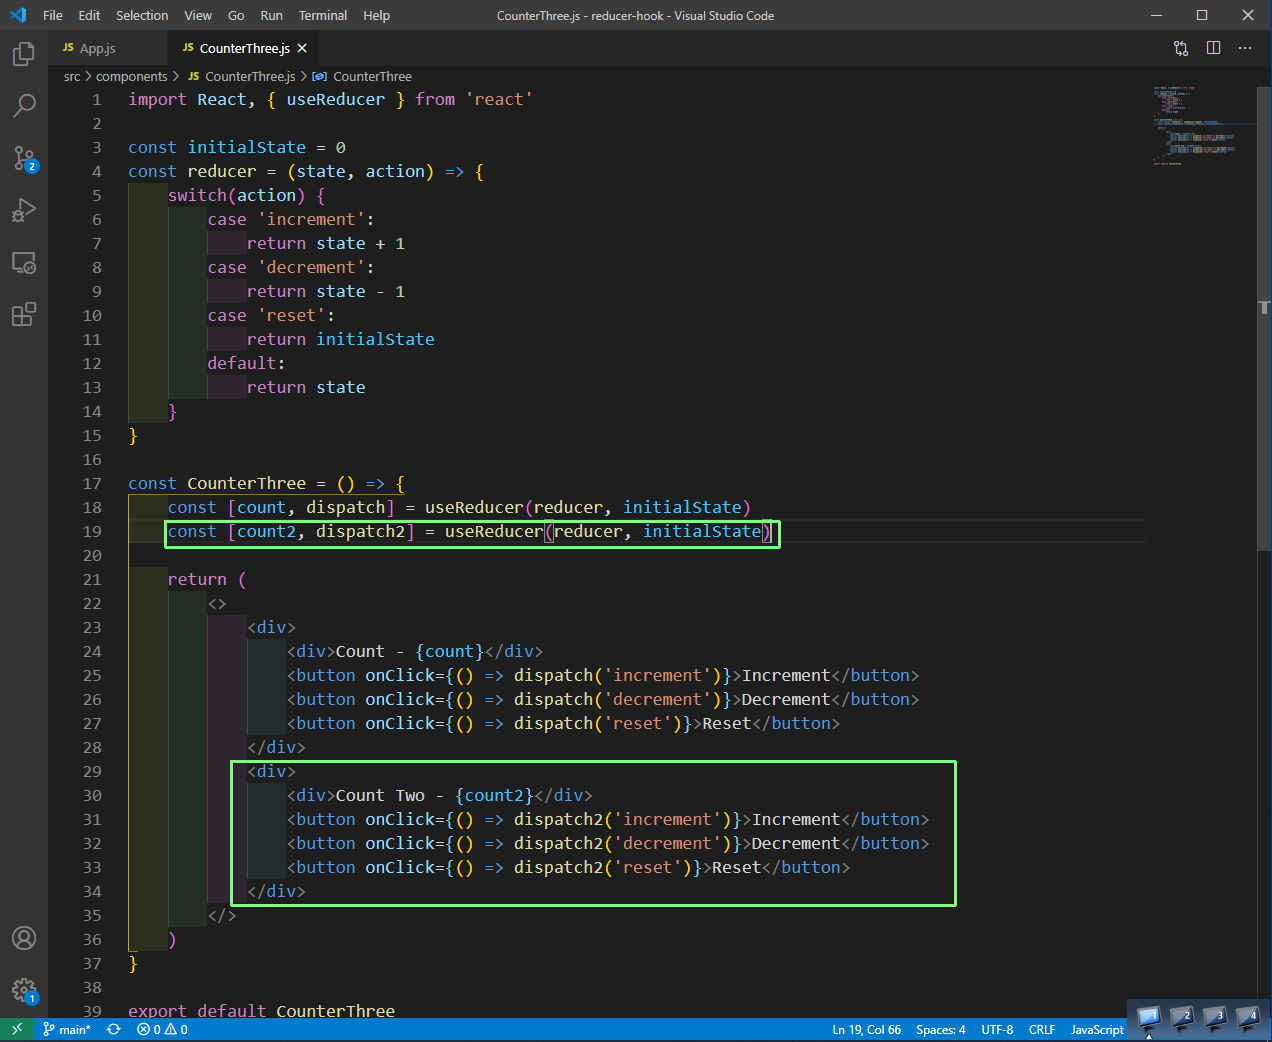
Task: Click the editor minimap preview
Action: [x=1200, y=125]
